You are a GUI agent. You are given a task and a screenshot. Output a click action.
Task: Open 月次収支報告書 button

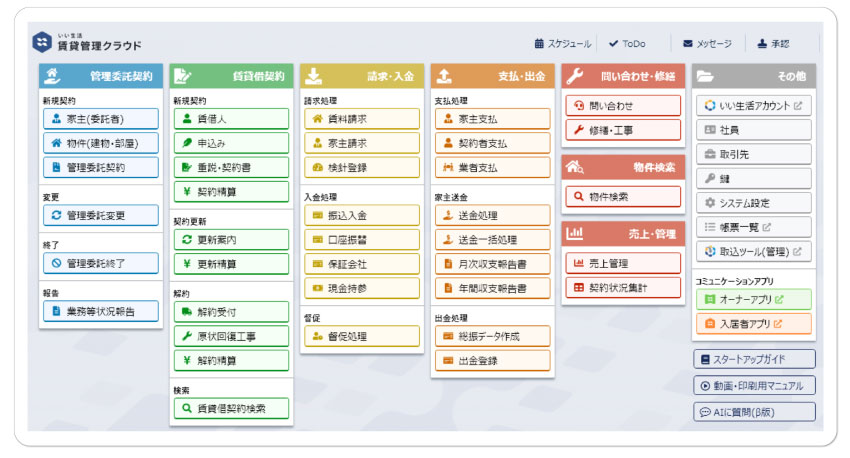[493, 264]
